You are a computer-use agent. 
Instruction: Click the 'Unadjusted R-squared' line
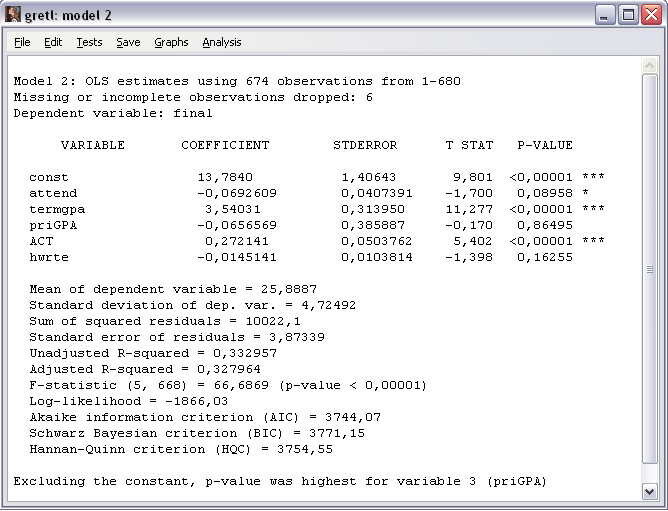153,353
